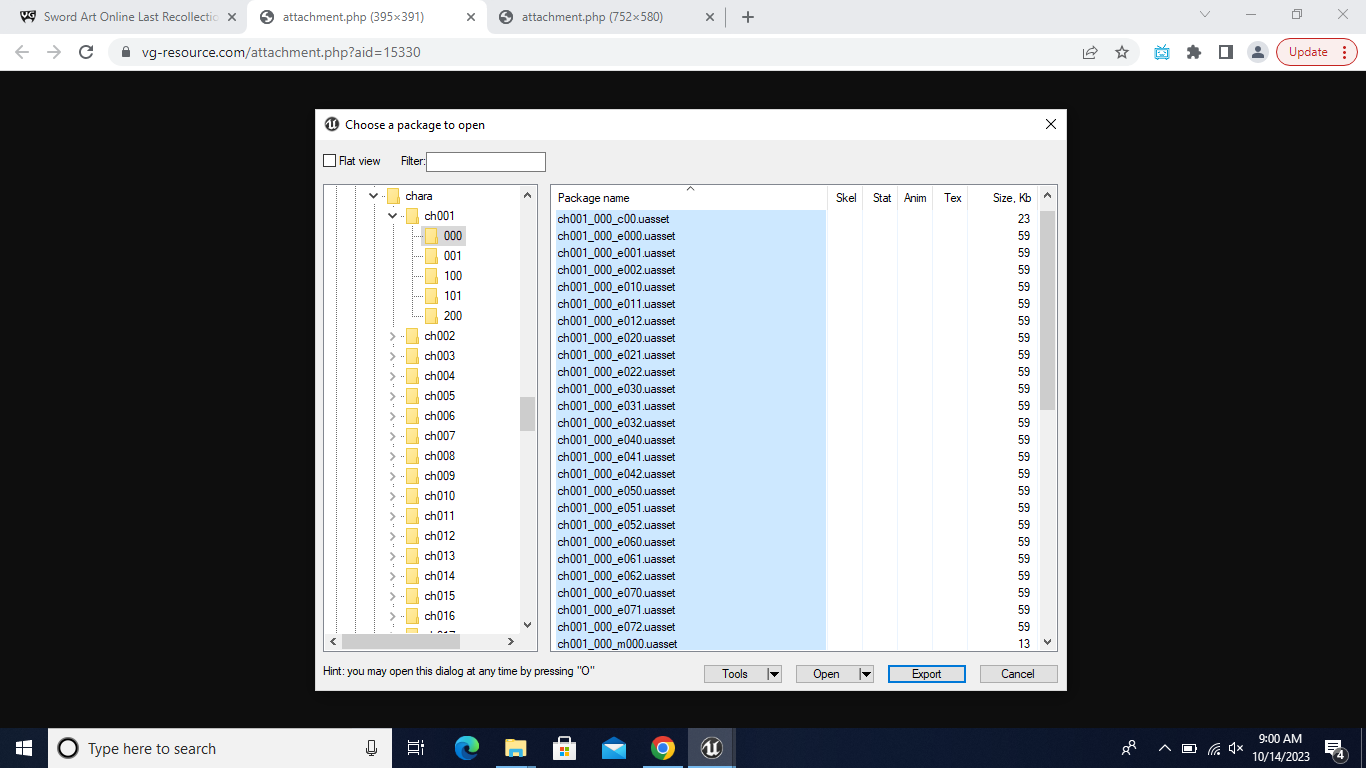Switch to the attachment.php (752×580) tab
The width and height of the screenshot is (1366, 768).
coord(604,17)
